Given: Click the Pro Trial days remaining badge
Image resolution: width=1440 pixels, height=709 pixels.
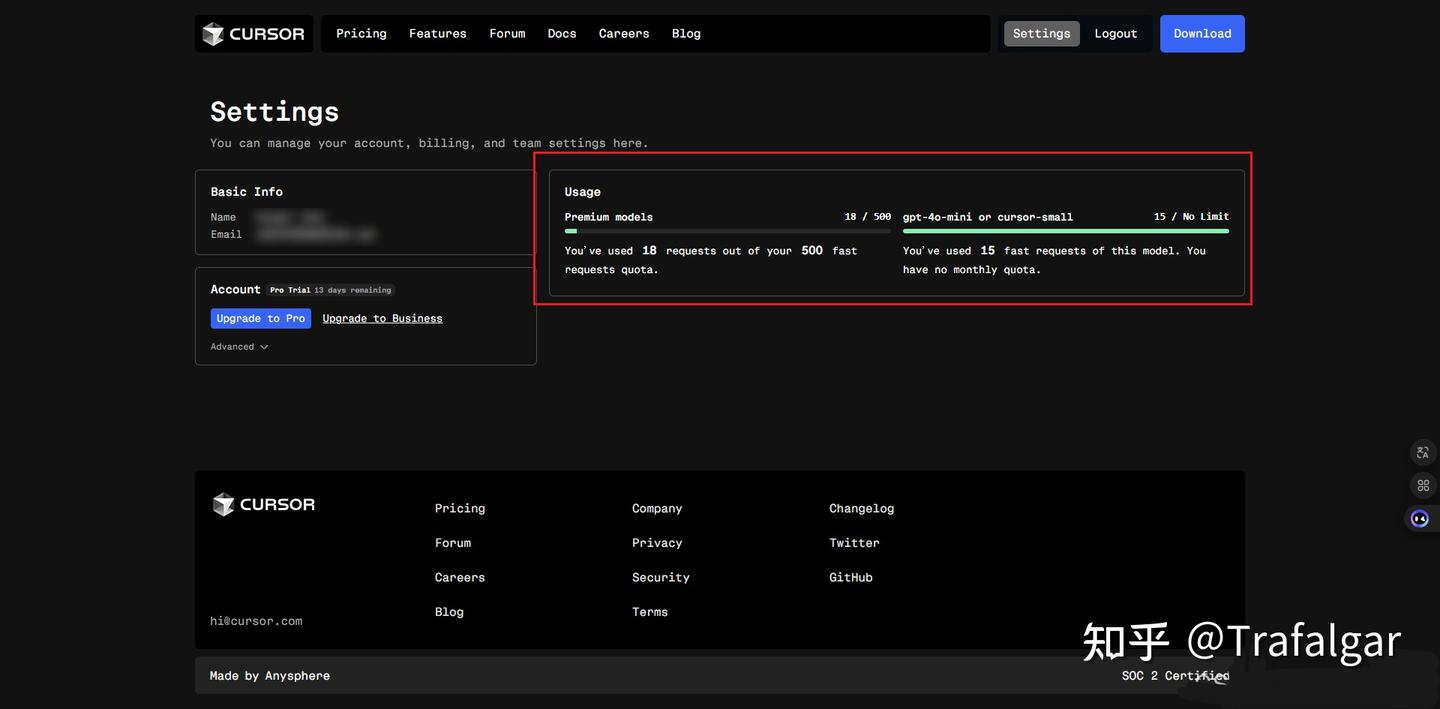Looking at the screenshot, I should pos(330,290).
